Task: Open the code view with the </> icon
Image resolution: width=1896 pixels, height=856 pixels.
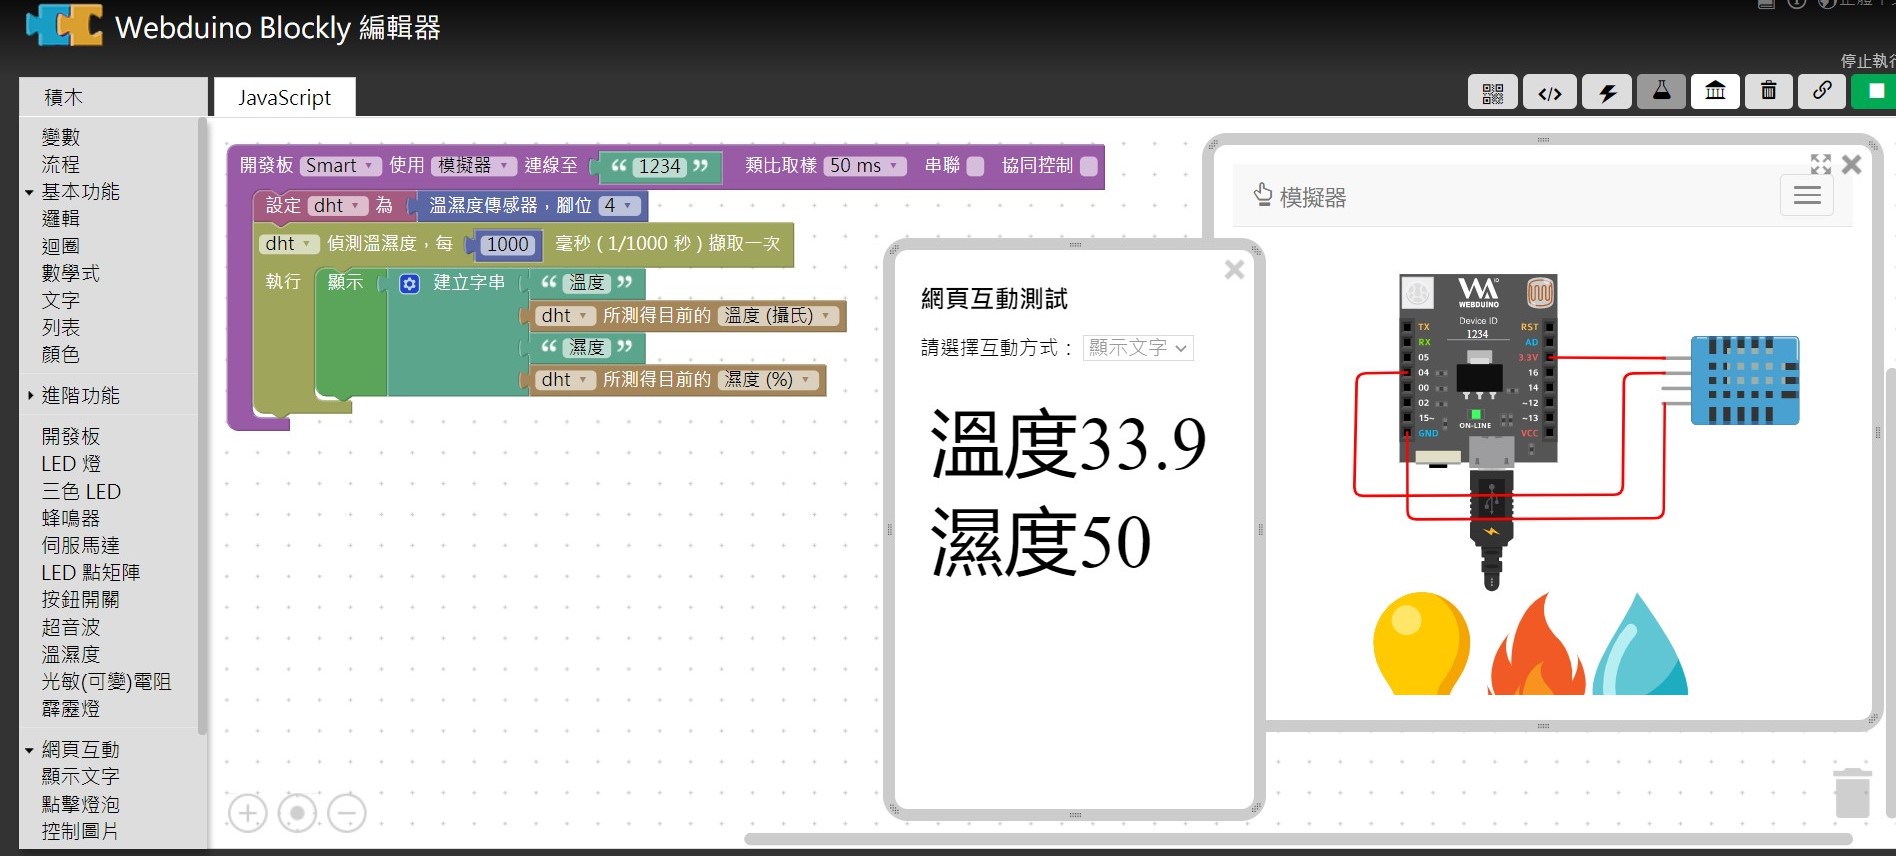Action: coord(1549,93)
